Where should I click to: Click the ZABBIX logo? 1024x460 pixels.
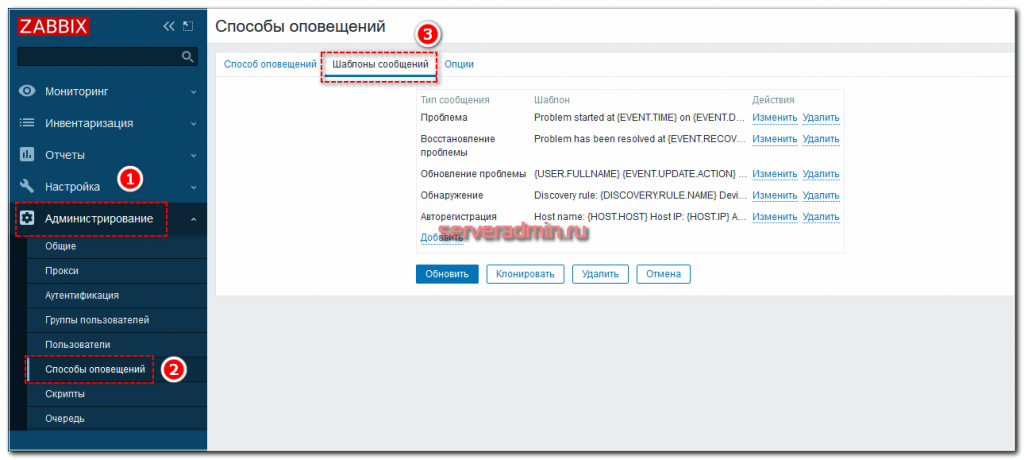click(54, 25)
